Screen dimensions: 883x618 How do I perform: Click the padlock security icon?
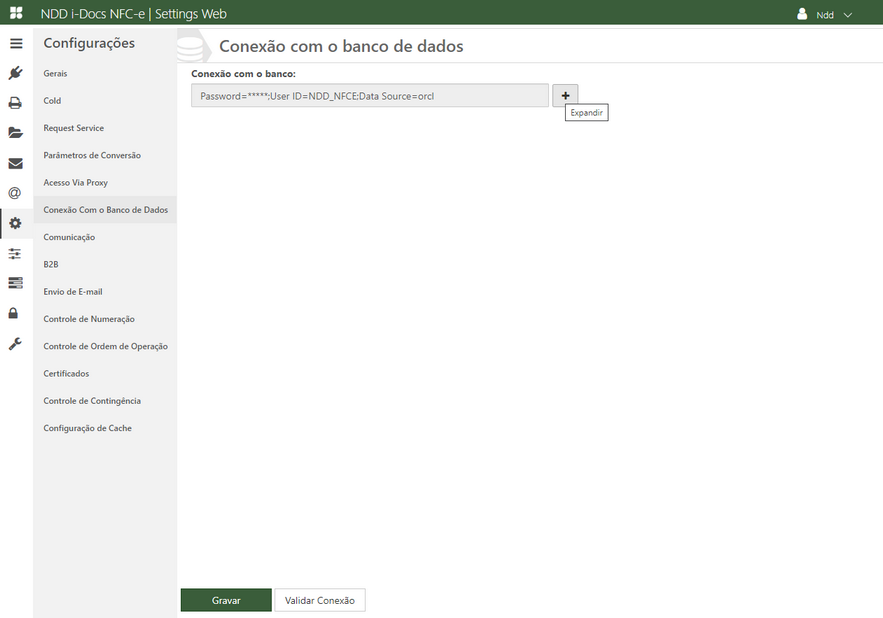[15, 313]
